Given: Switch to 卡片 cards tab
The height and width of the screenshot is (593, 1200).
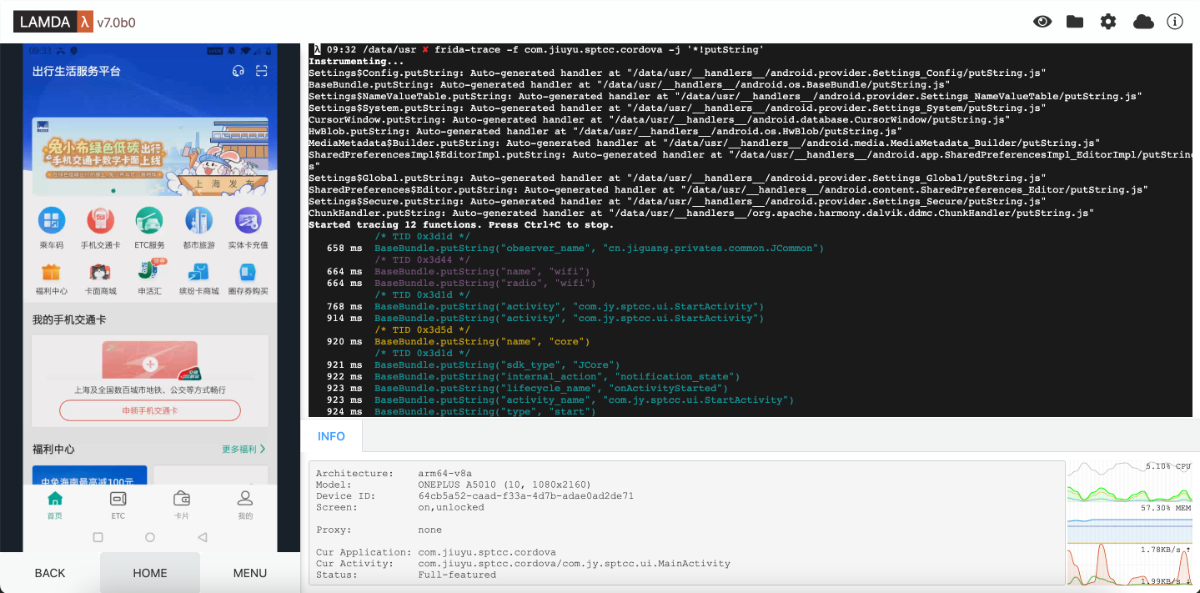Looking at the screenshot, I should 181,504.
